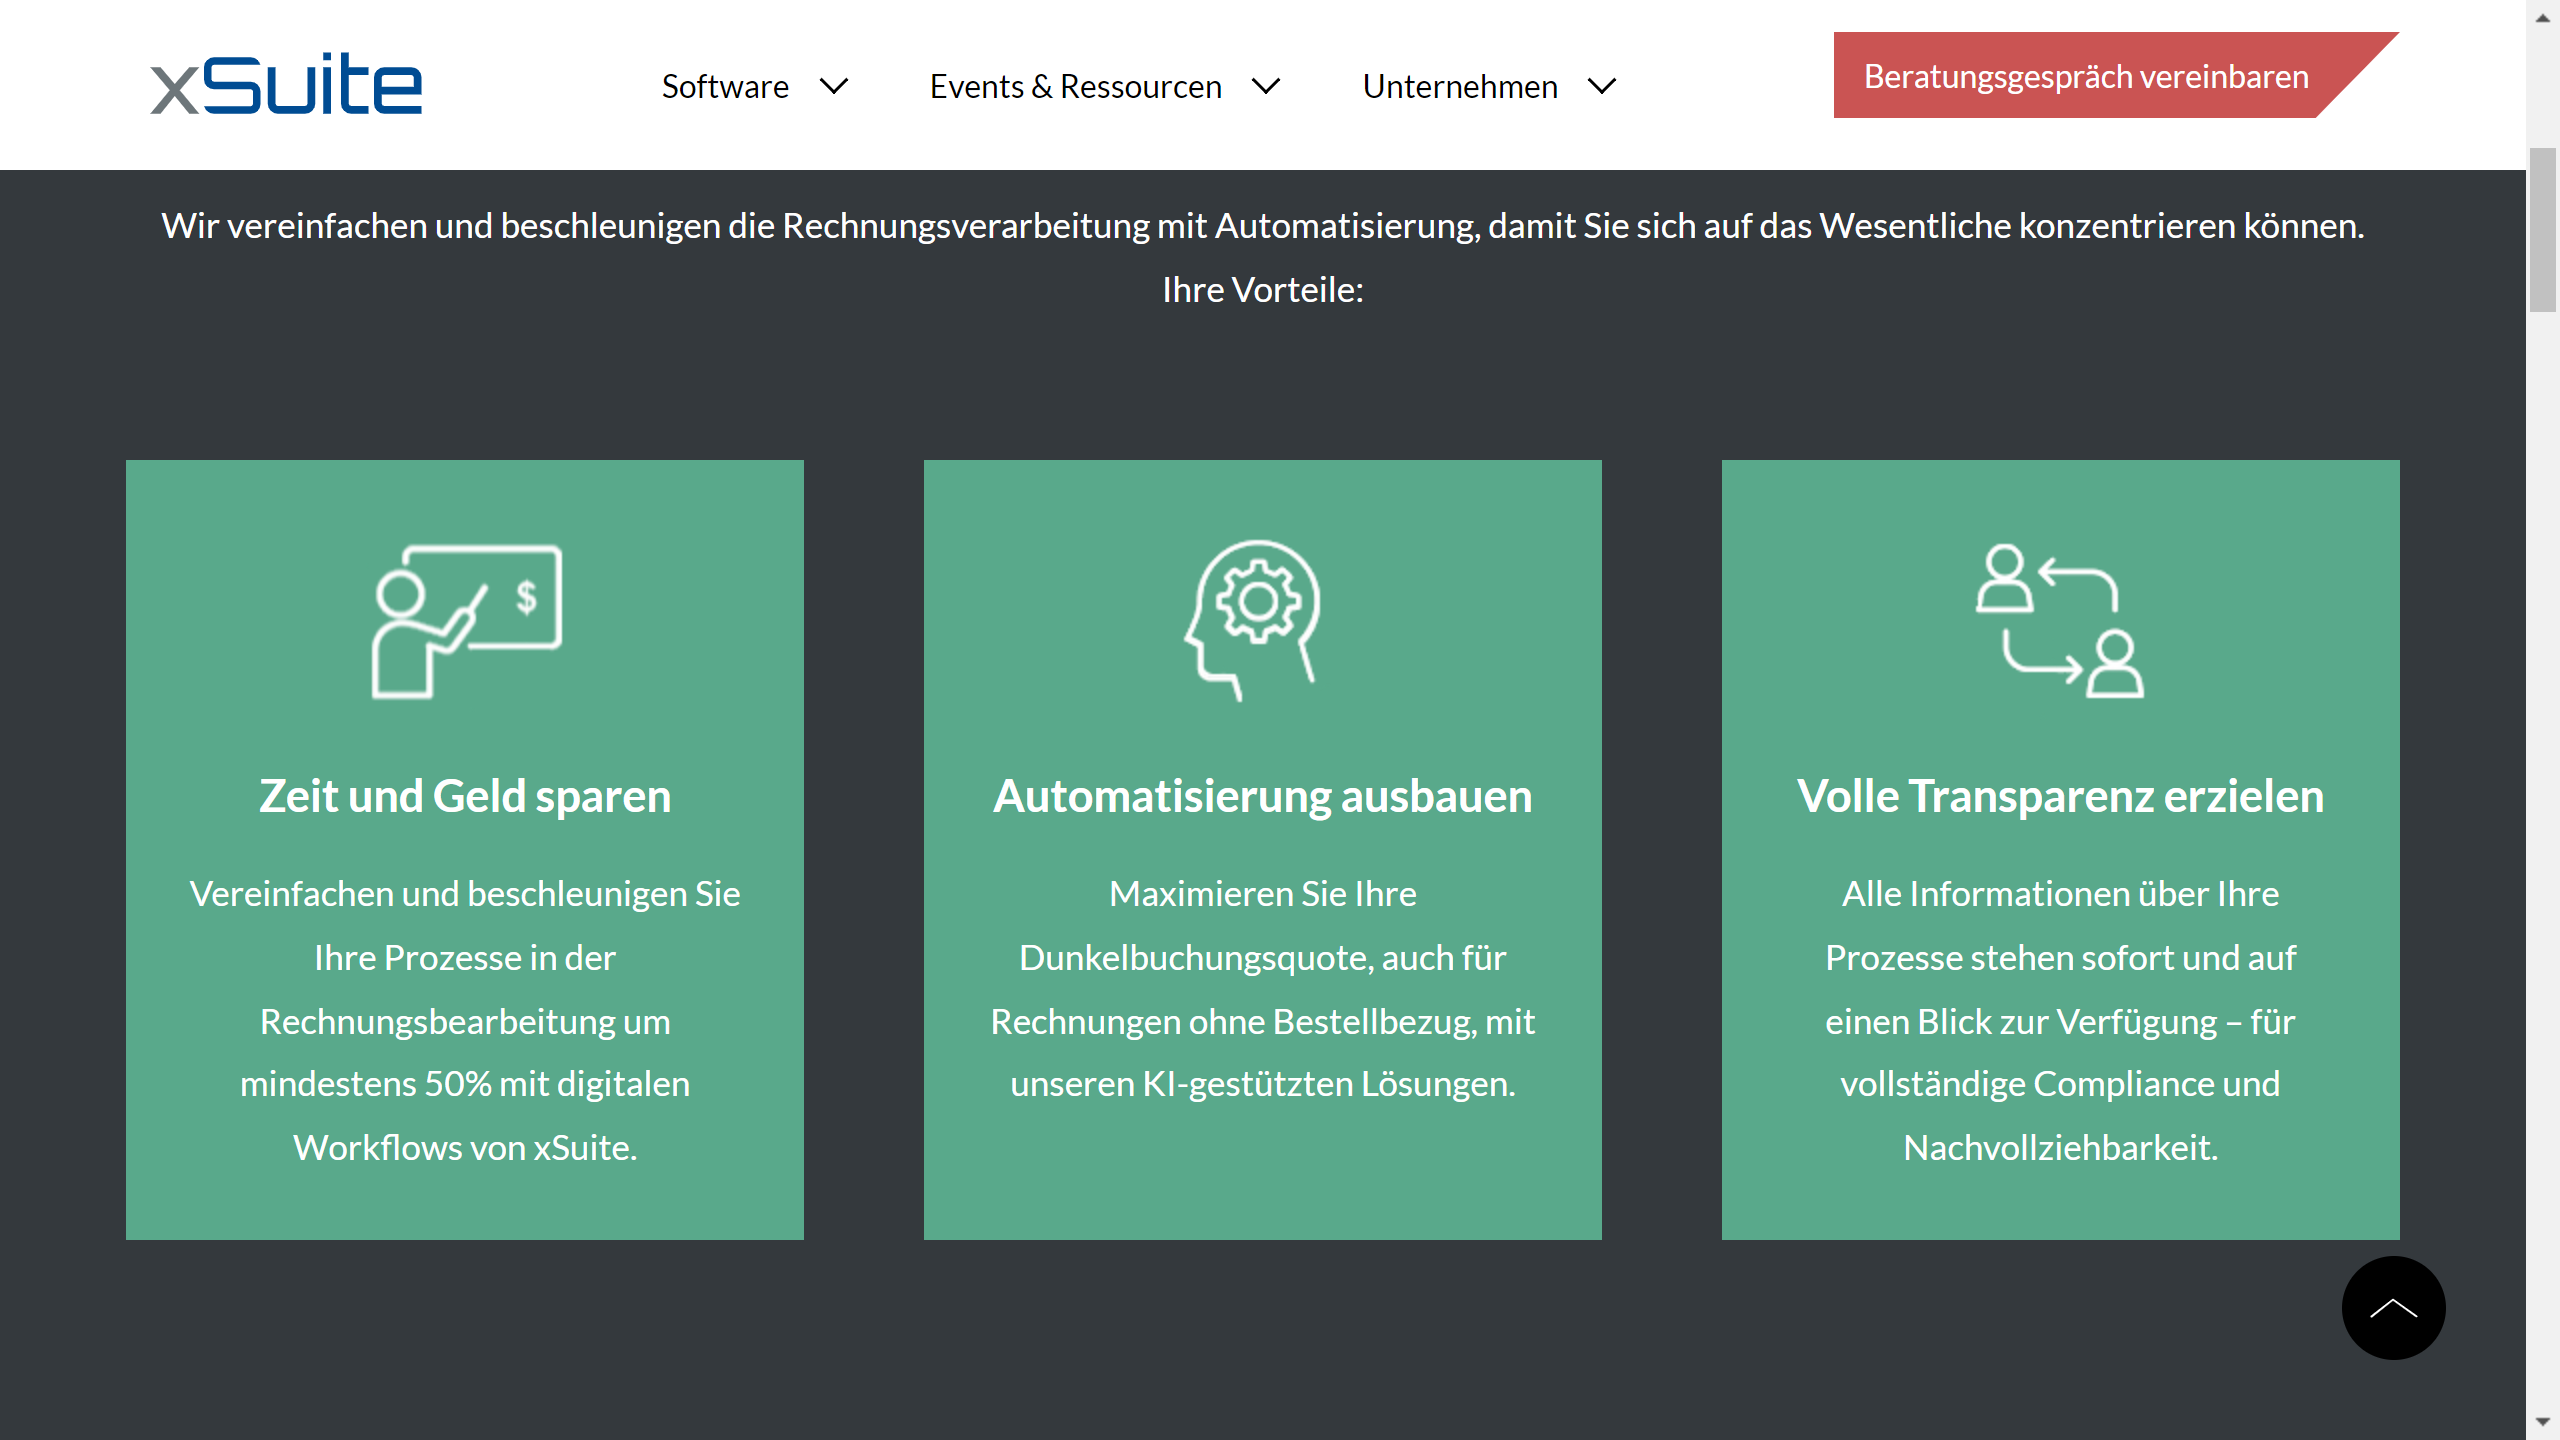This screenshot has width=2560, height=1440.
Task: Click the scrollbar up arrow
Action: click(2542, 17)
